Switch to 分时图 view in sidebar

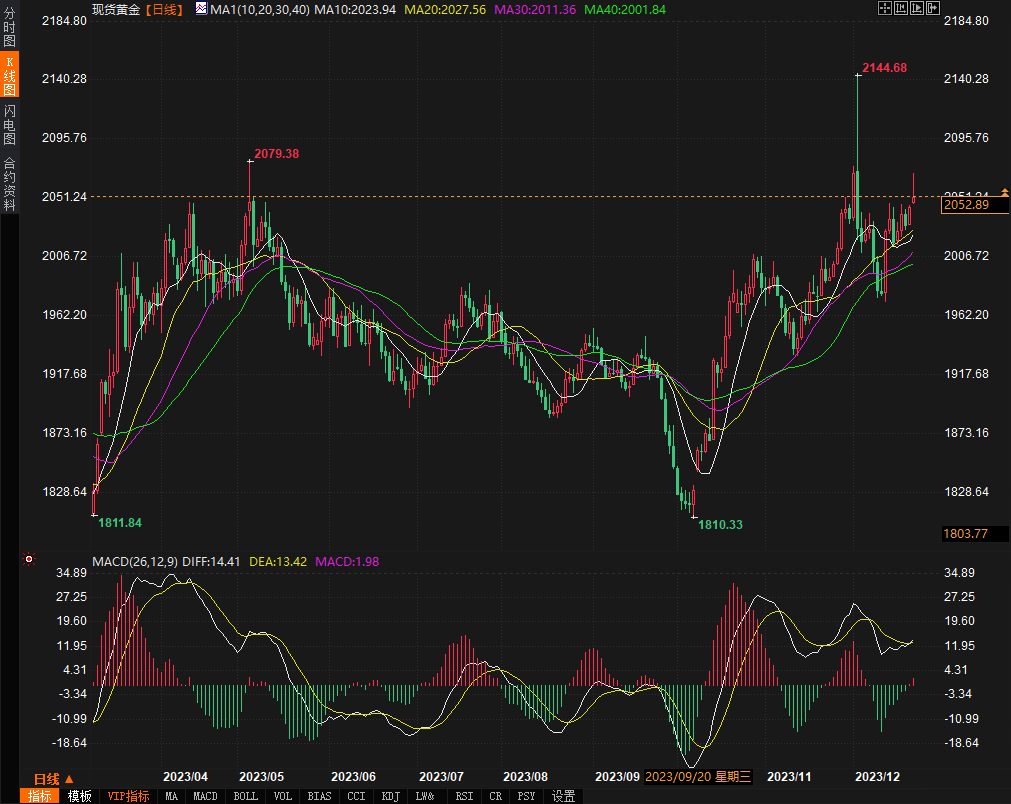9,29
